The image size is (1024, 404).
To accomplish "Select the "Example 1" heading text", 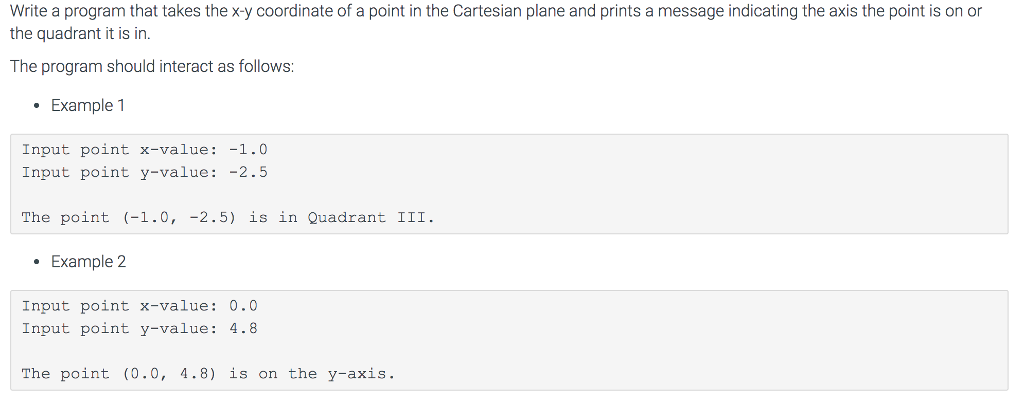I will tap(88, 105).
